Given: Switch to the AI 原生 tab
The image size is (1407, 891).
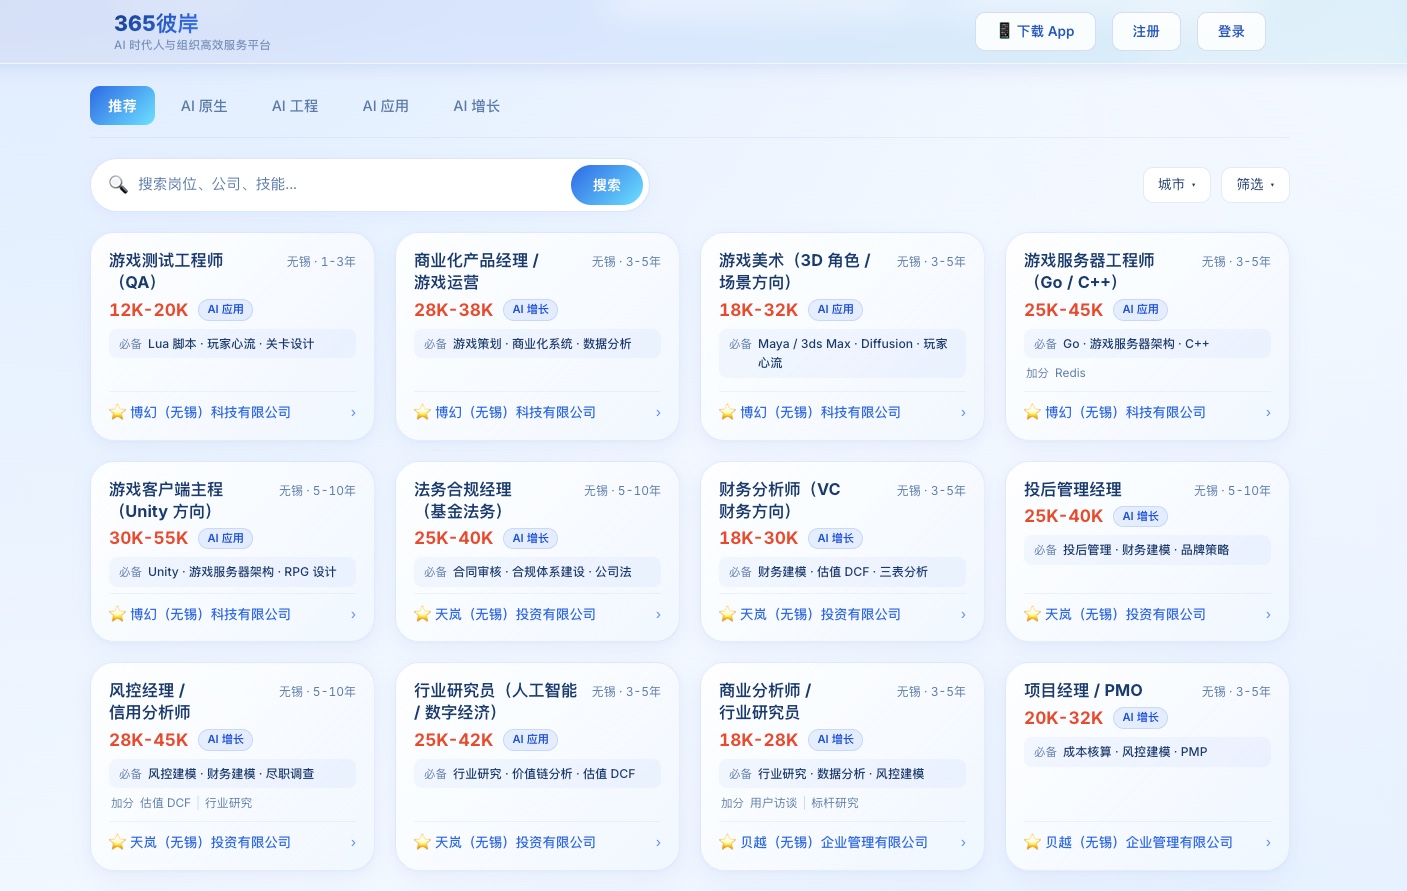Looking at the screenshot, I should (x=204, y=106).
